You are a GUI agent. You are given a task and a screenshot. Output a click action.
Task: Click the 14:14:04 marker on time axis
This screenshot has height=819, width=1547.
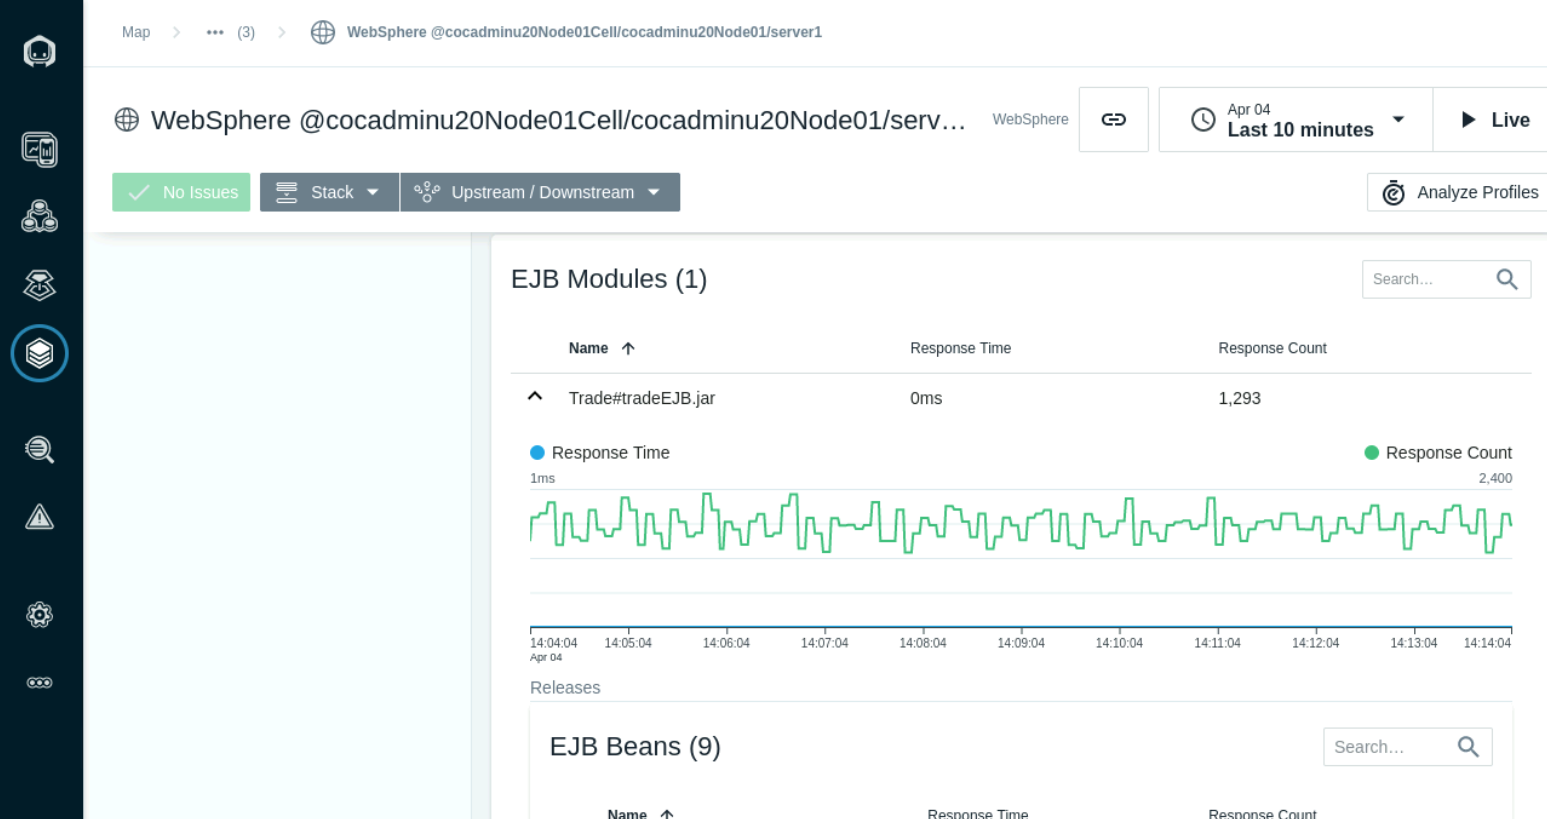pos(1487,643)
